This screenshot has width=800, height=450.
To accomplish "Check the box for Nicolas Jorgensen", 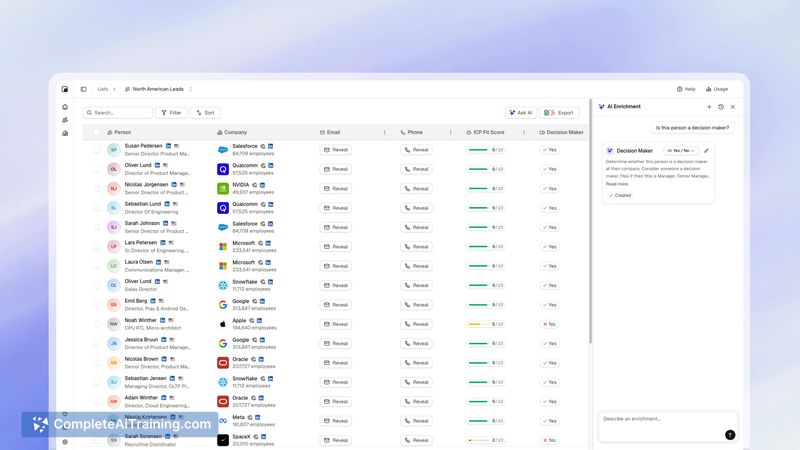I will pos(96,188).
